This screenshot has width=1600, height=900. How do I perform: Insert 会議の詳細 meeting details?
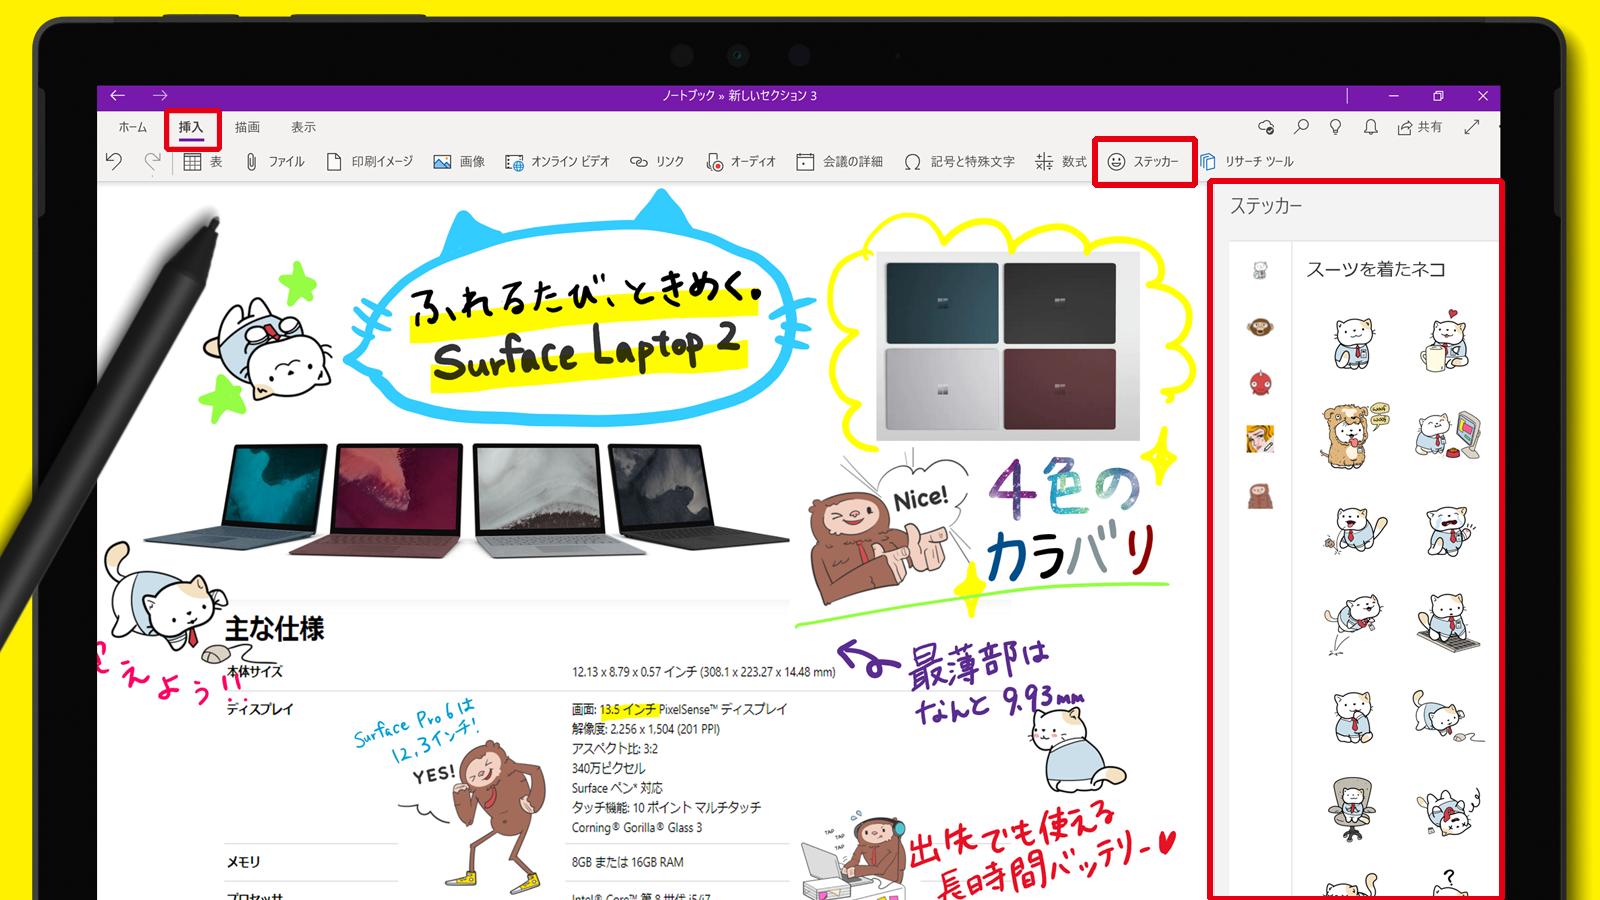[x=840, y=161]
